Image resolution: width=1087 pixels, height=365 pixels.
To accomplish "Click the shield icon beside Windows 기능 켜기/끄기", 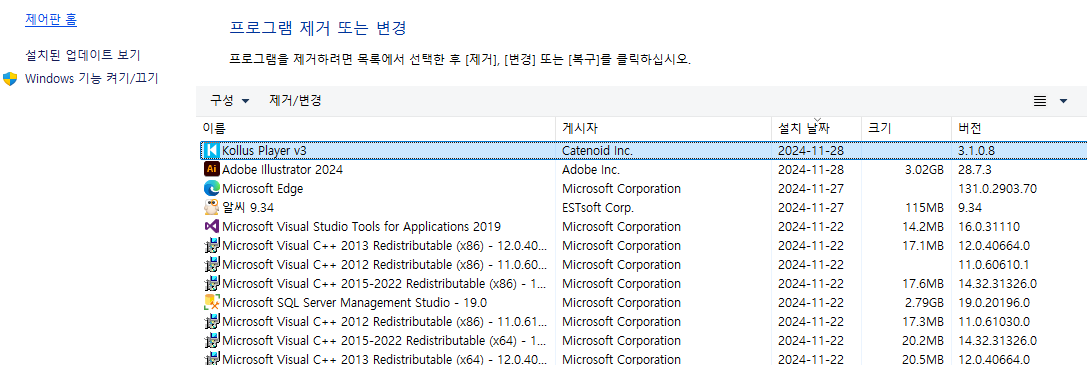I will coord(10,78).
